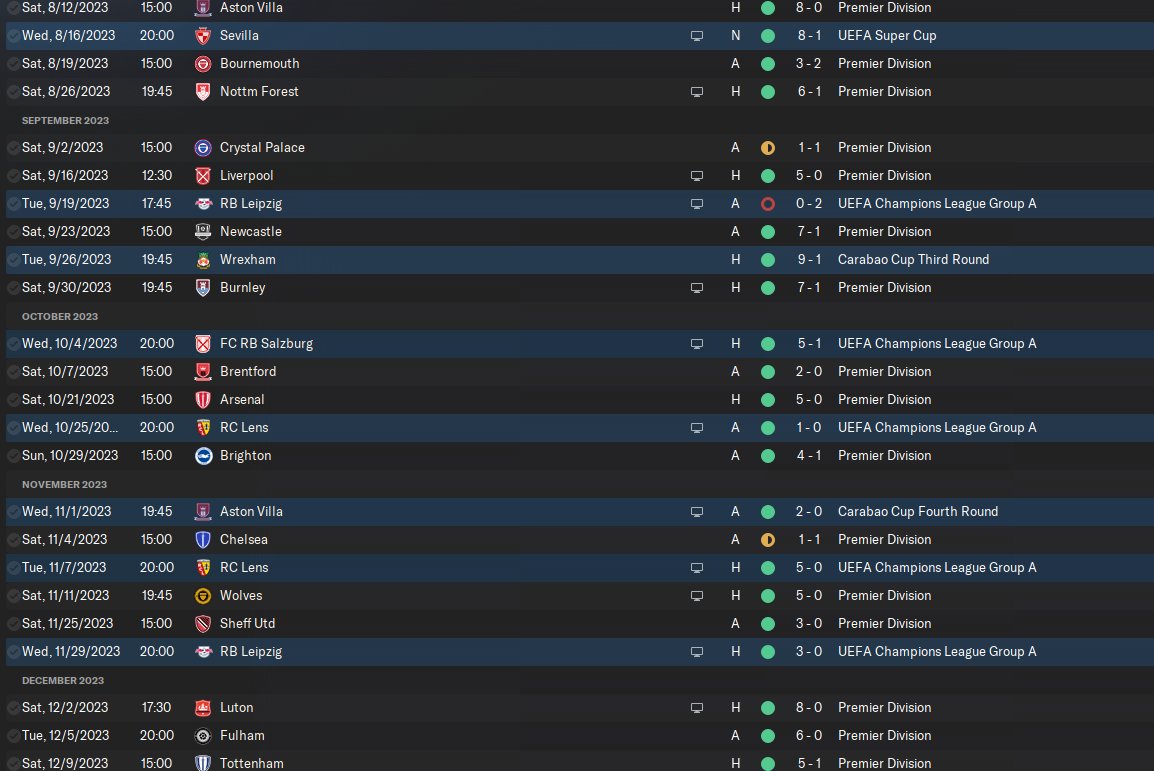The image size is (1154, 771).
Task: Click the Sevilla club badge icon
Action: click(x=203, y=35)
